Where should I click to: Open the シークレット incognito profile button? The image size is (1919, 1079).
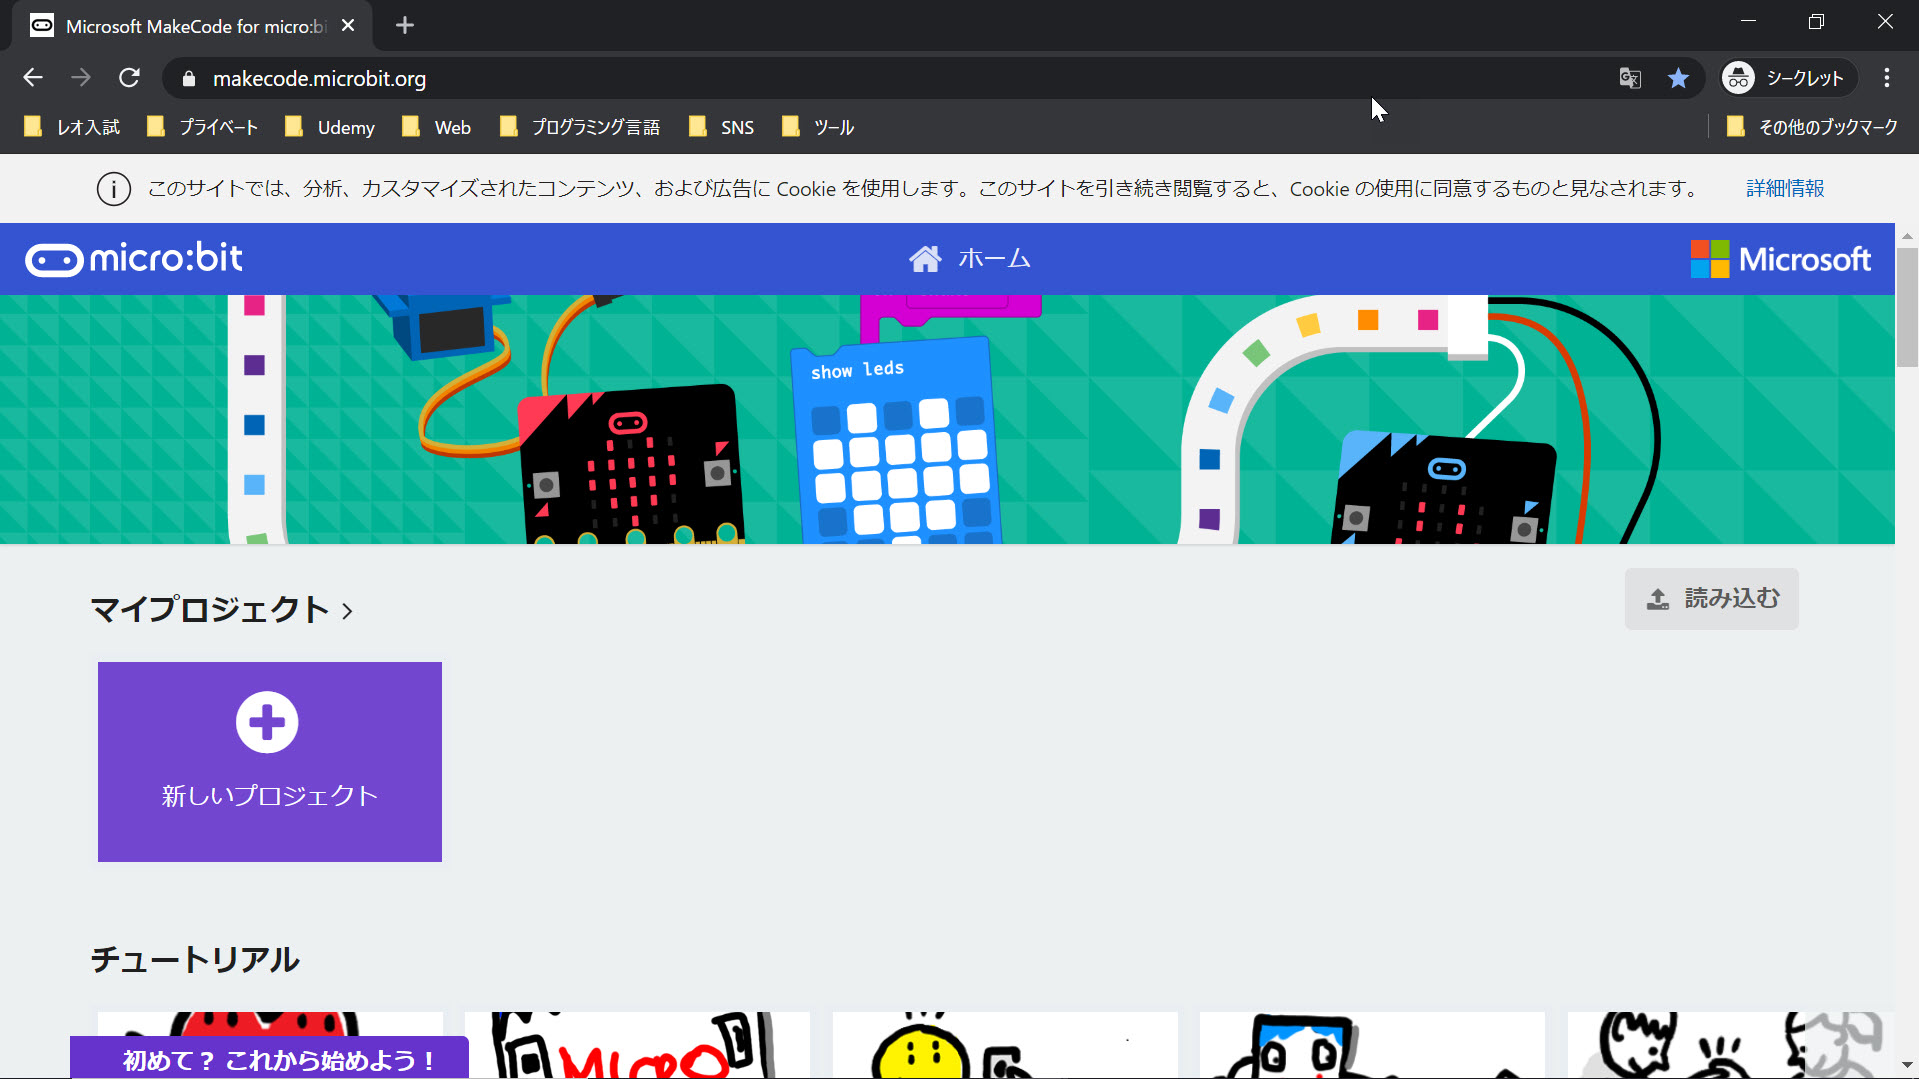[1787, 78]
